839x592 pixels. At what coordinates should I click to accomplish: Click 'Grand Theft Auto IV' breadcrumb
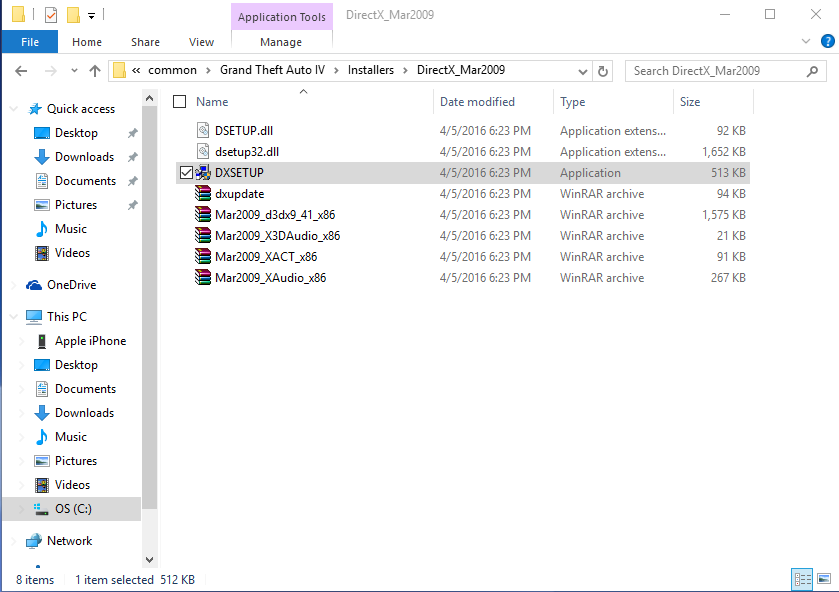[272, 70]
